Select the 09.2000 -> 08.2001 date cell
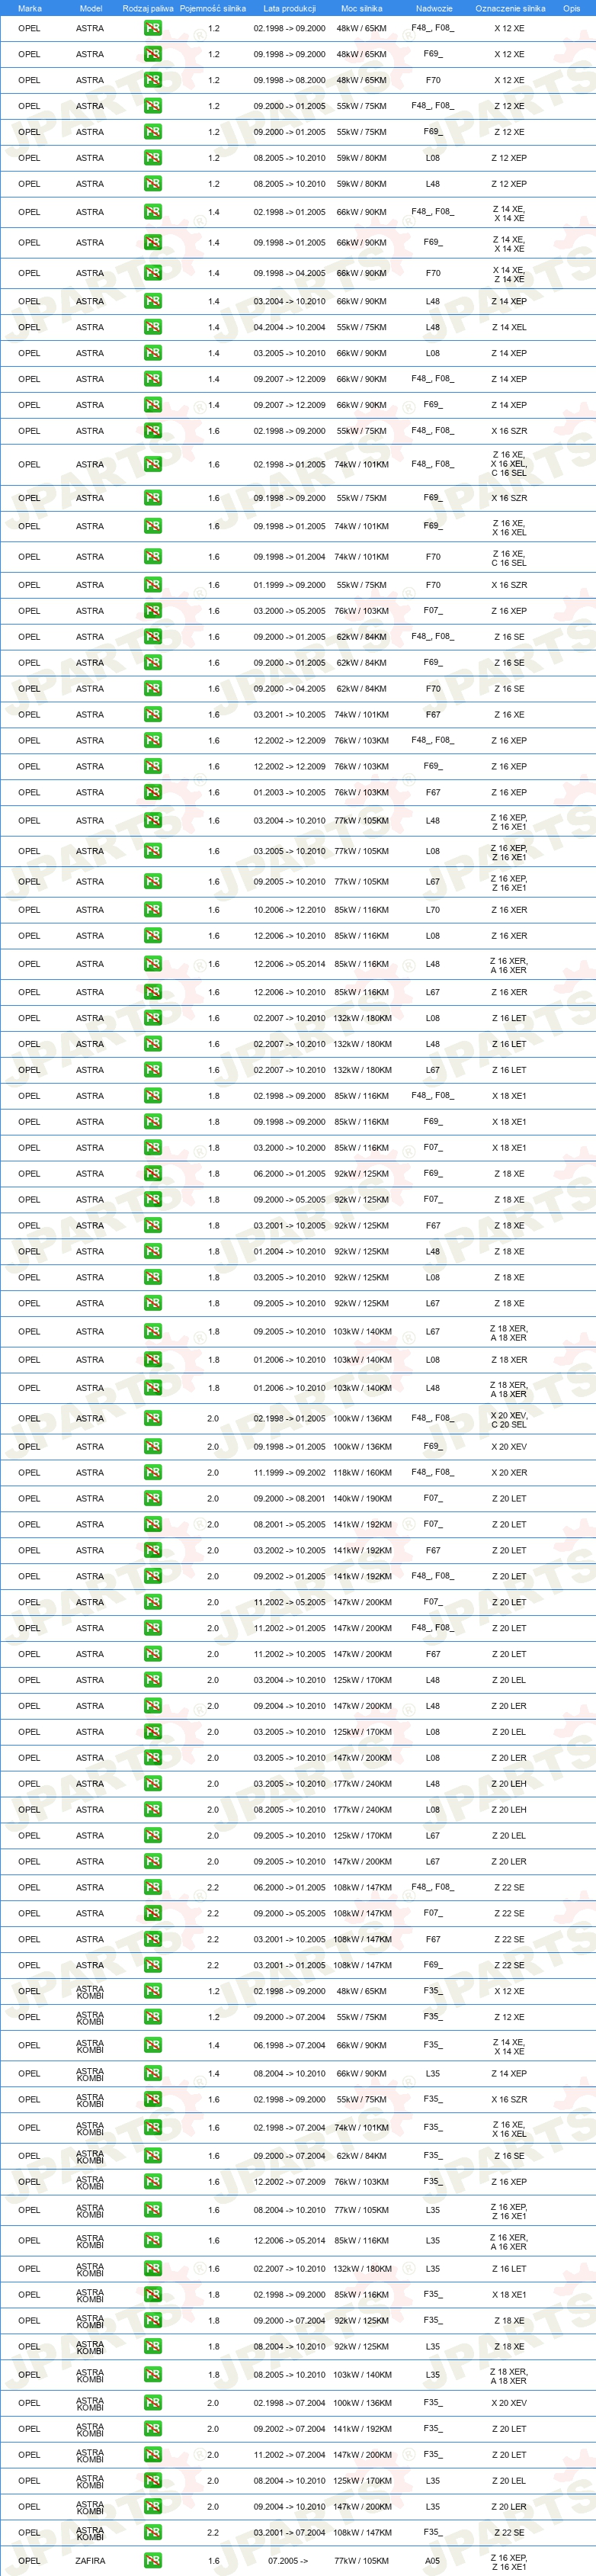The height and width of the screenshot is (2576, 596). coord(289,1498)
